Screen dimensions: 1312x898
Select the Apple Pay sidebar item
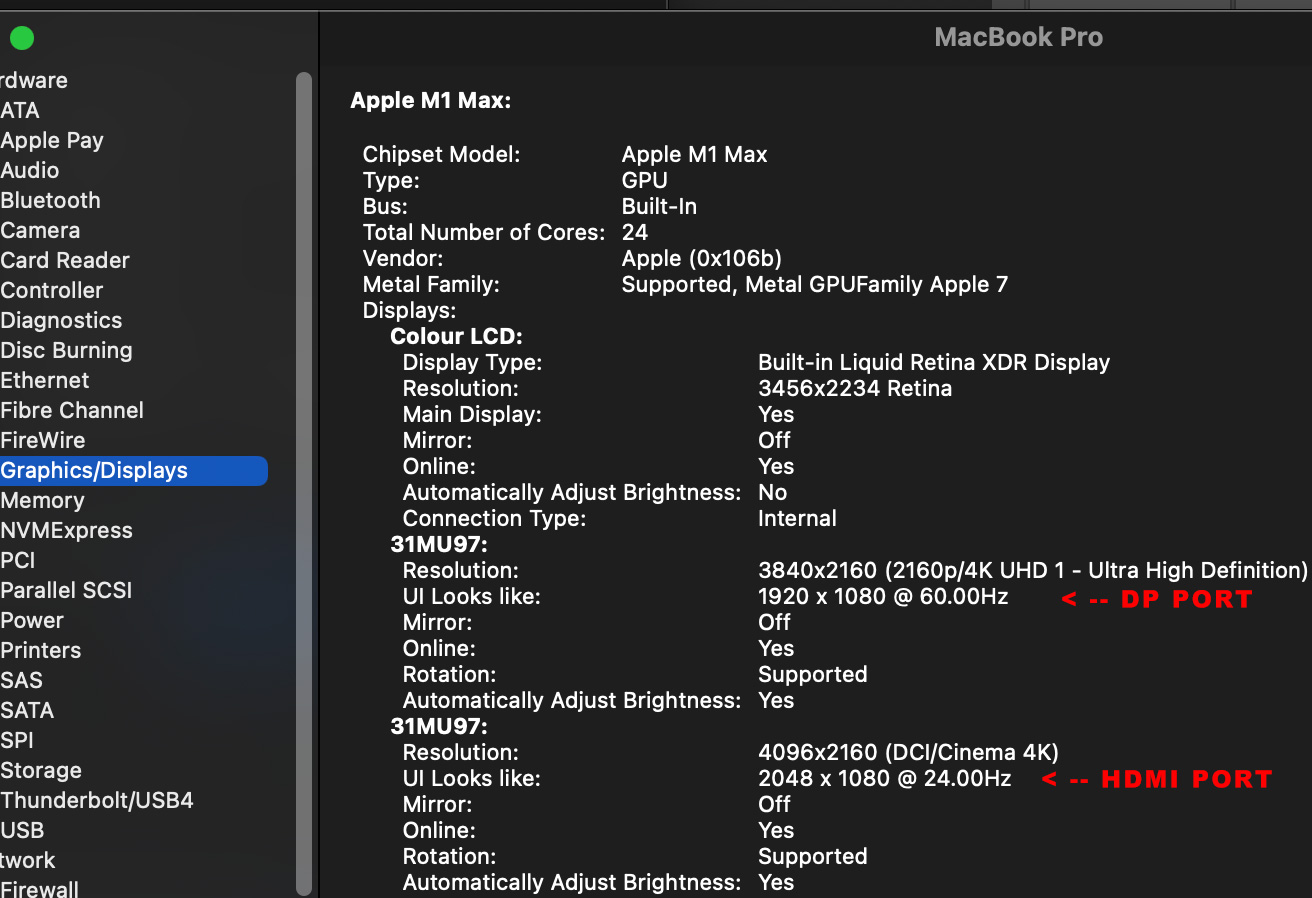coord(52,141)
